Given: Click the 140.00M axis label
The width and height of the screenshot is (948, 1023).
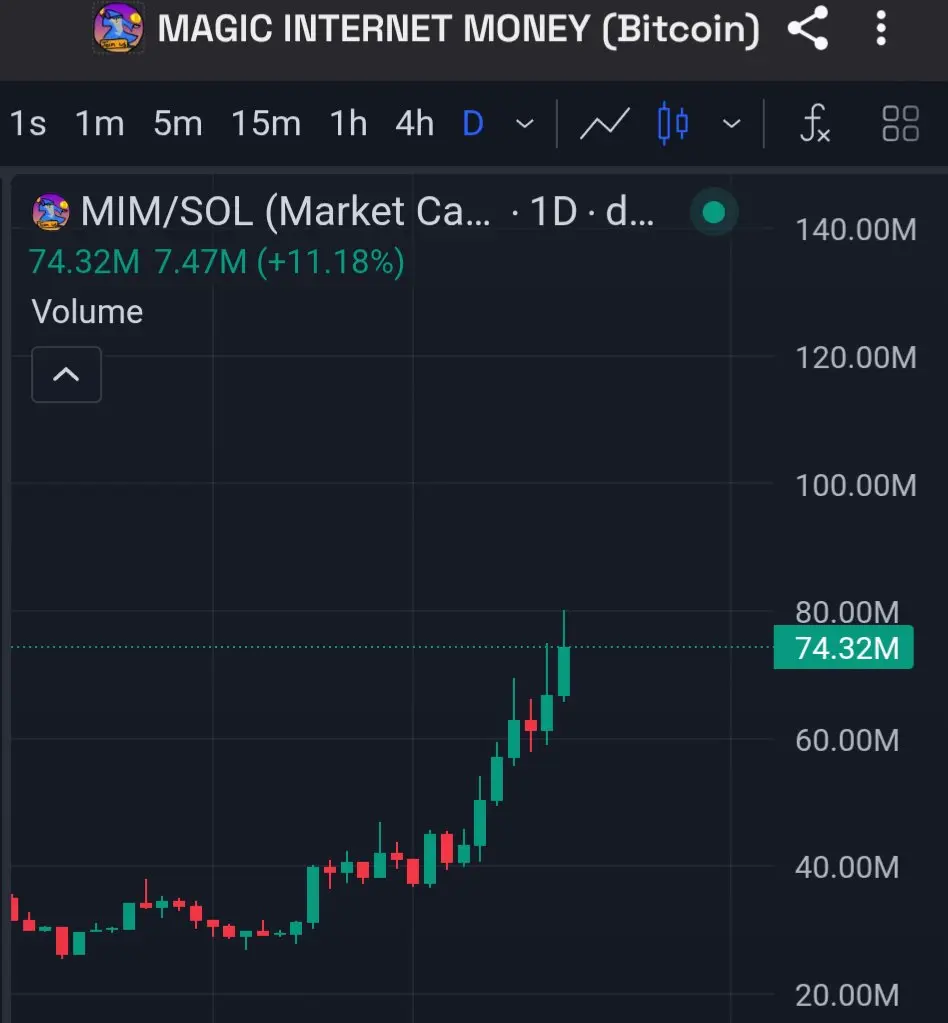Looking at the screenshot, I should [x=856, y=230].
